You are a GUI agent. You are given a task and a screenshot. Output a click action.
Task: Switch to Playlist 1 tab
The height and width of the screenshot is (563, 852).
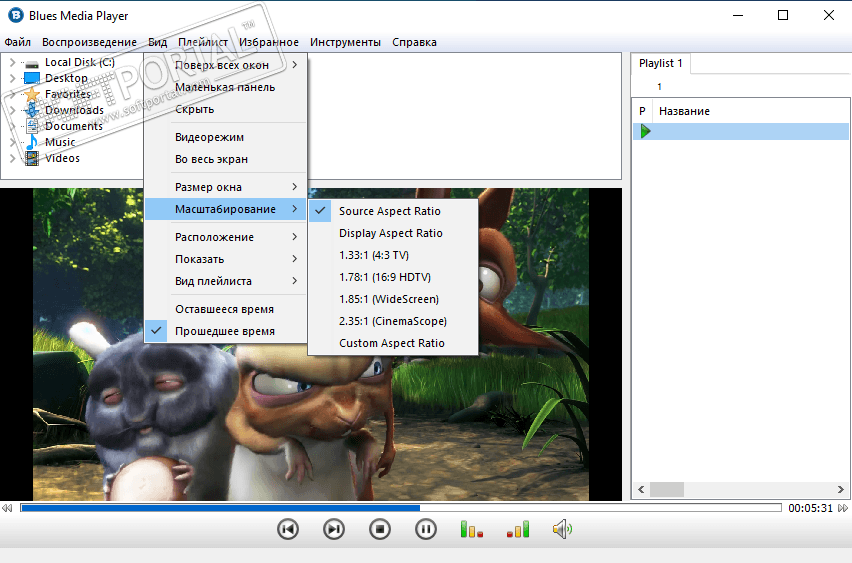tap(660, 63)
